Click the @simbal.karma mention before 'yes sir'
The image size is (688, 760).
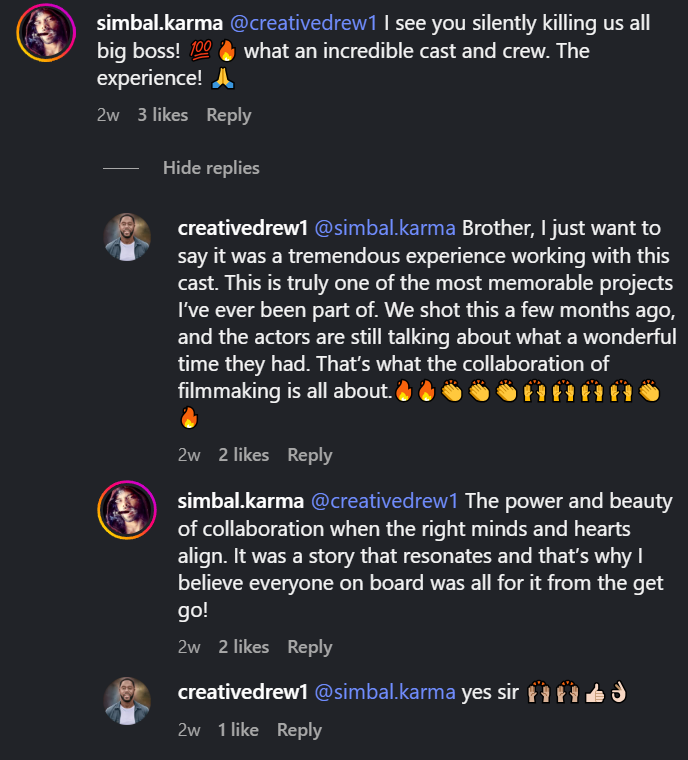tap(385, 692)
